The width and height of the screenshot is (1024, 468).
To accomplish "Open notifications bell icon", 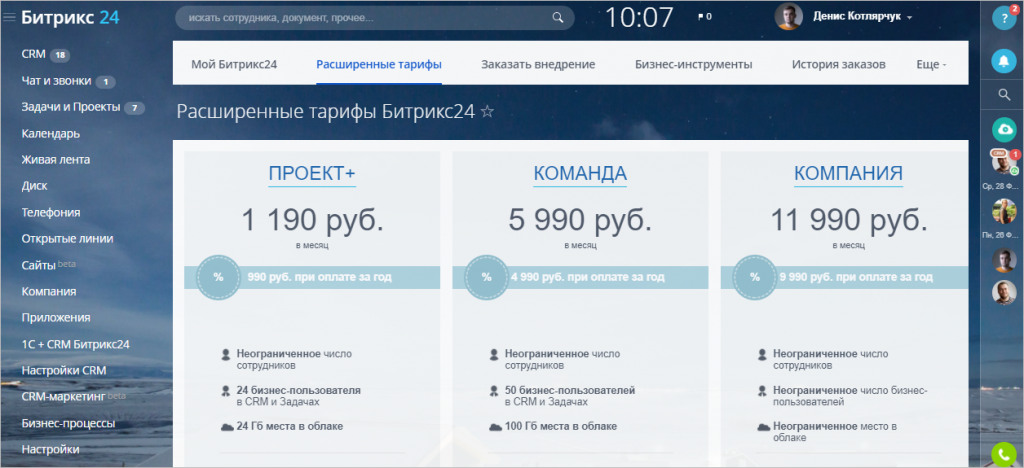I will 1003,61.
